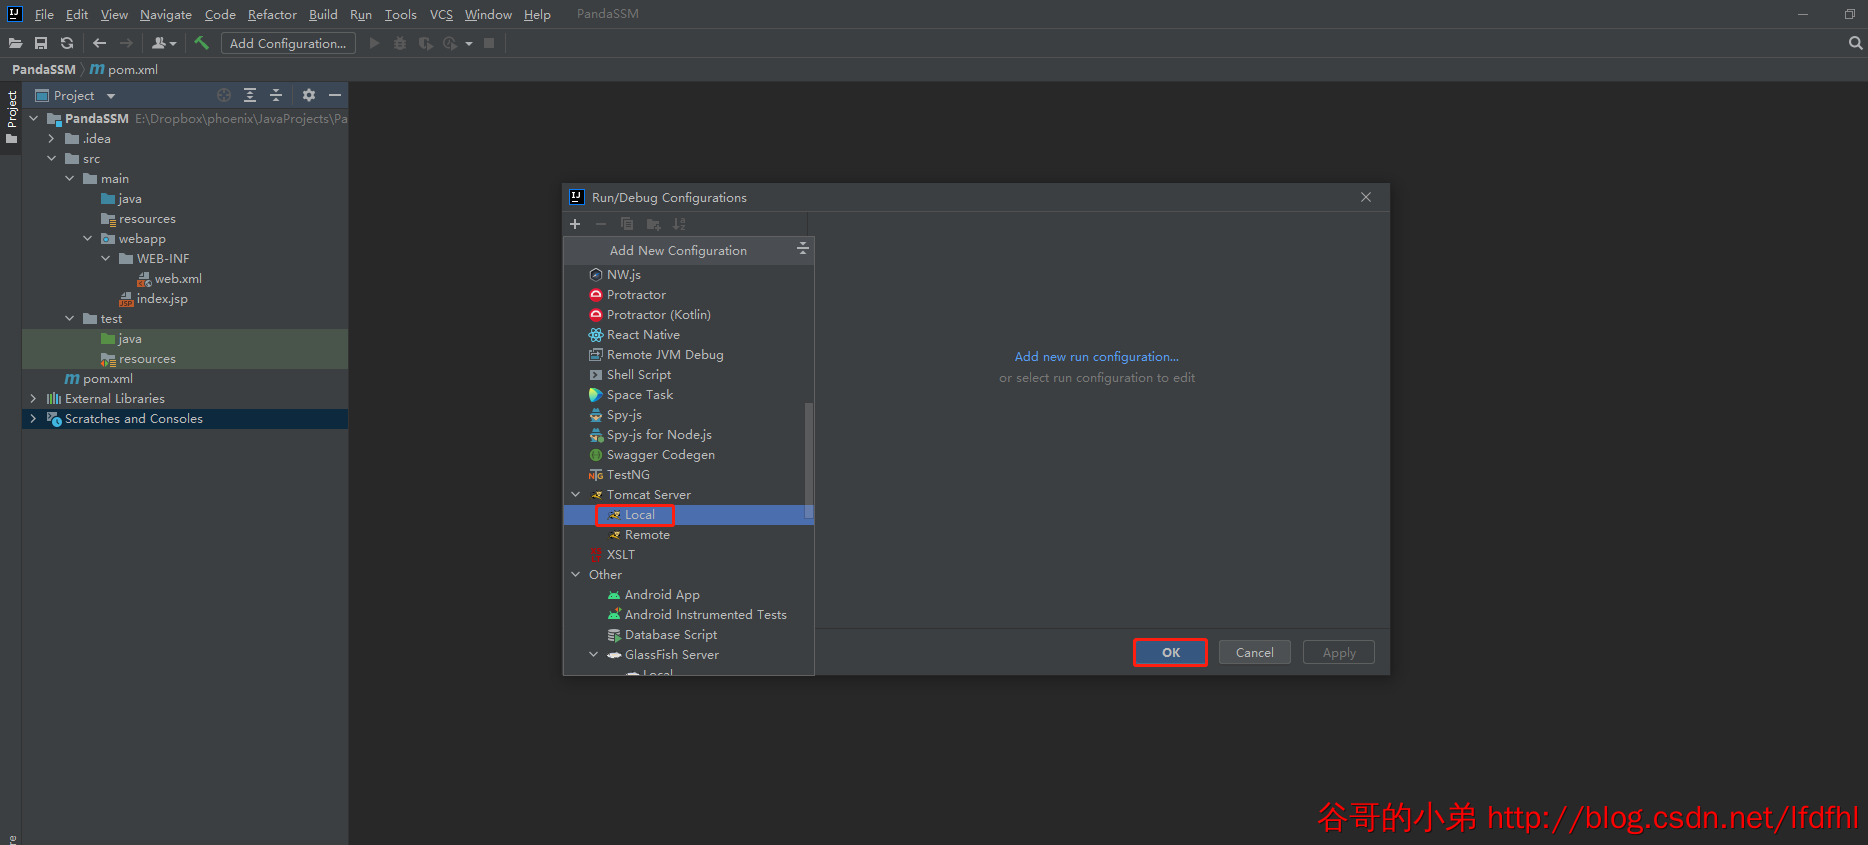Open the Project view selector dropdown

coord(111,96)
